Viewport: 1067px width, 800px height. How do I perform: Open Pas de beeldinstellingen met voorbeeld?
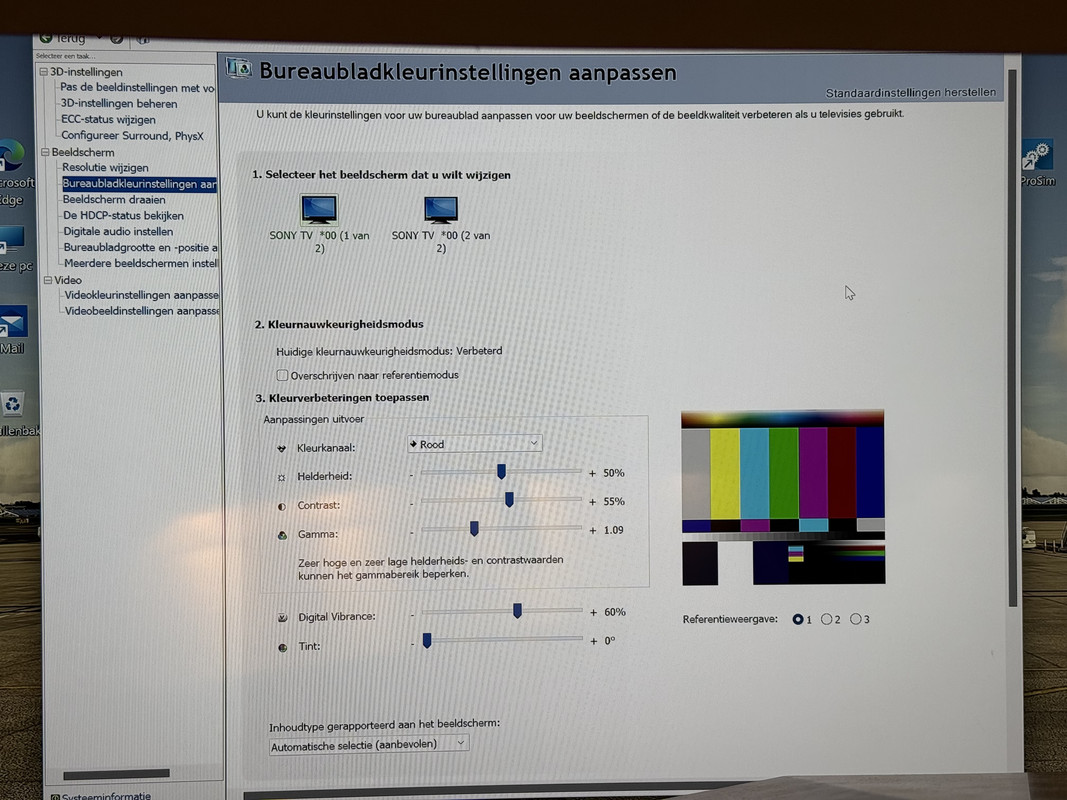pyautogui.click(x=137, y=87)
